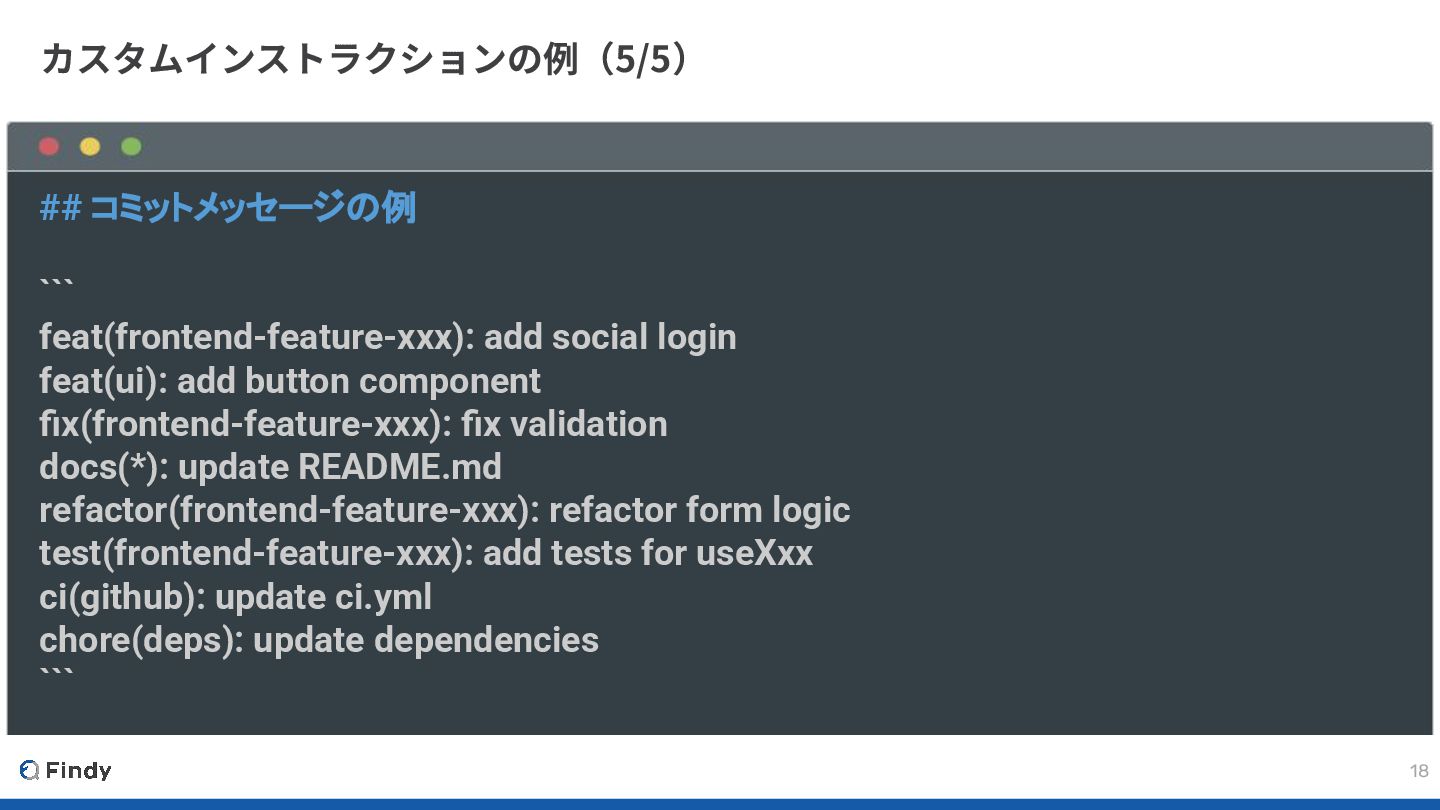
Task: Click the chore(deps): update dependencies line
Action: point(318,640)
